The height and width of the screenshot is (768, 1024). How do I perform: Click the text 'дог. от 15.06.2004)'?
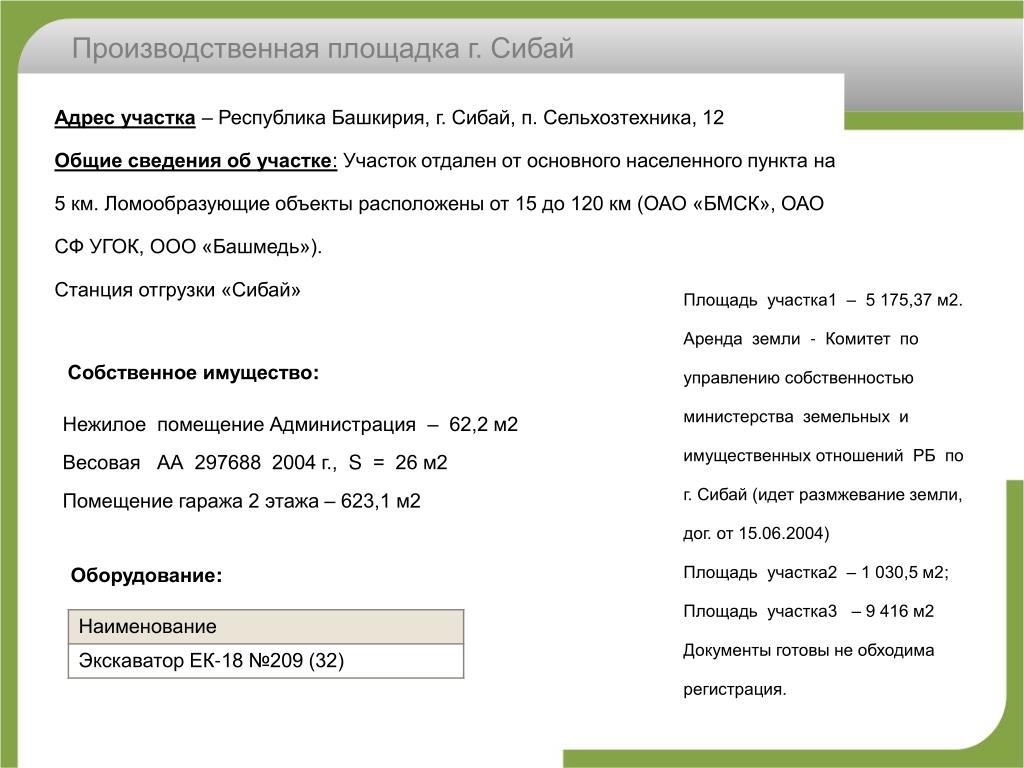(x=756, y=534)
